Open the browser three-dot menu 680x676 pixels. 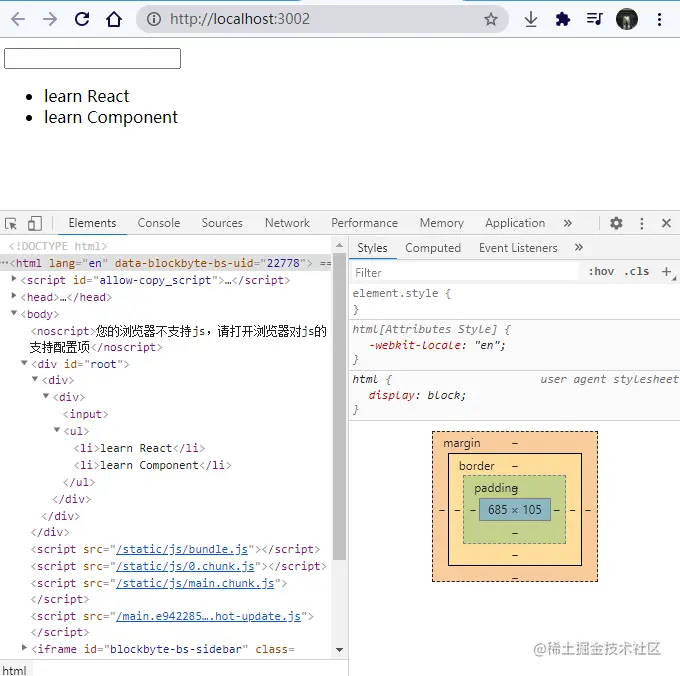pyautogui.click(x=659, y=19)
